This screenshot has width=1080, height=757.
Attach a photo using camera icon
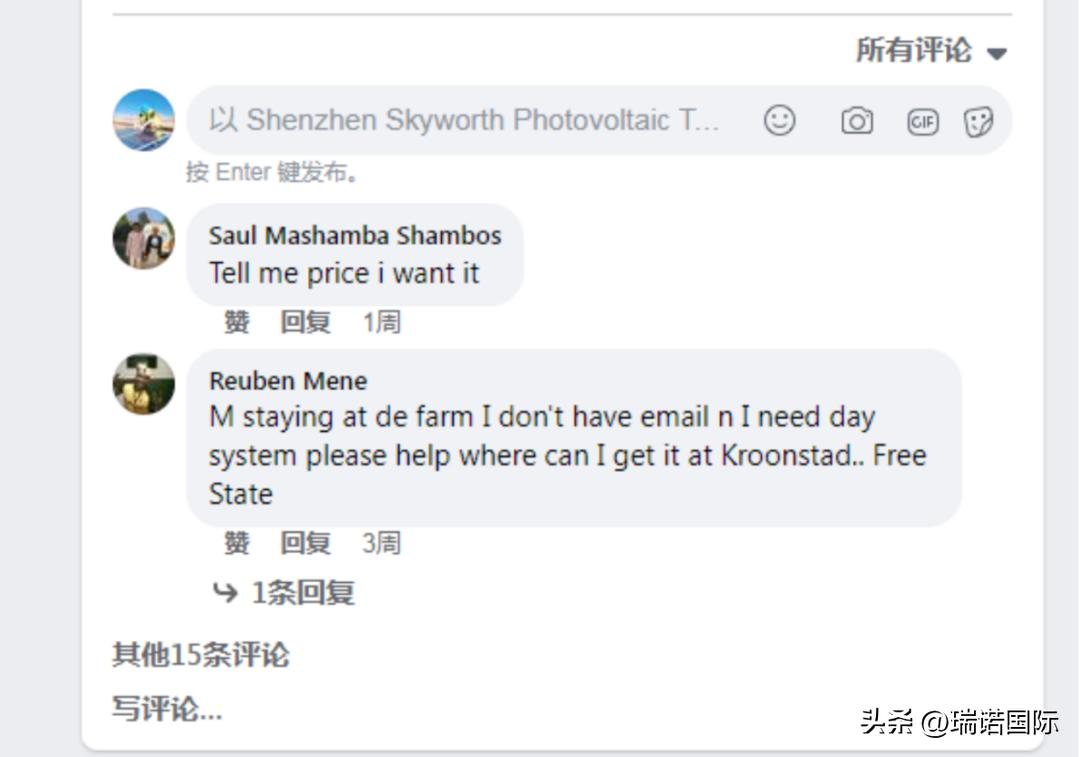click(x=856, y=121)
